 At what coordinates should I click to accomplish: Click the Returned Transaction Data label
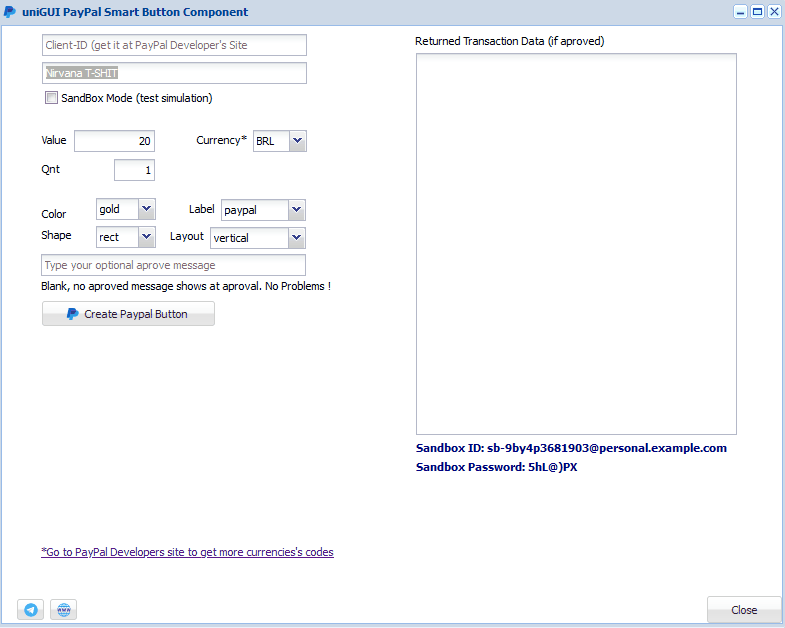click(x=510, y=41)
